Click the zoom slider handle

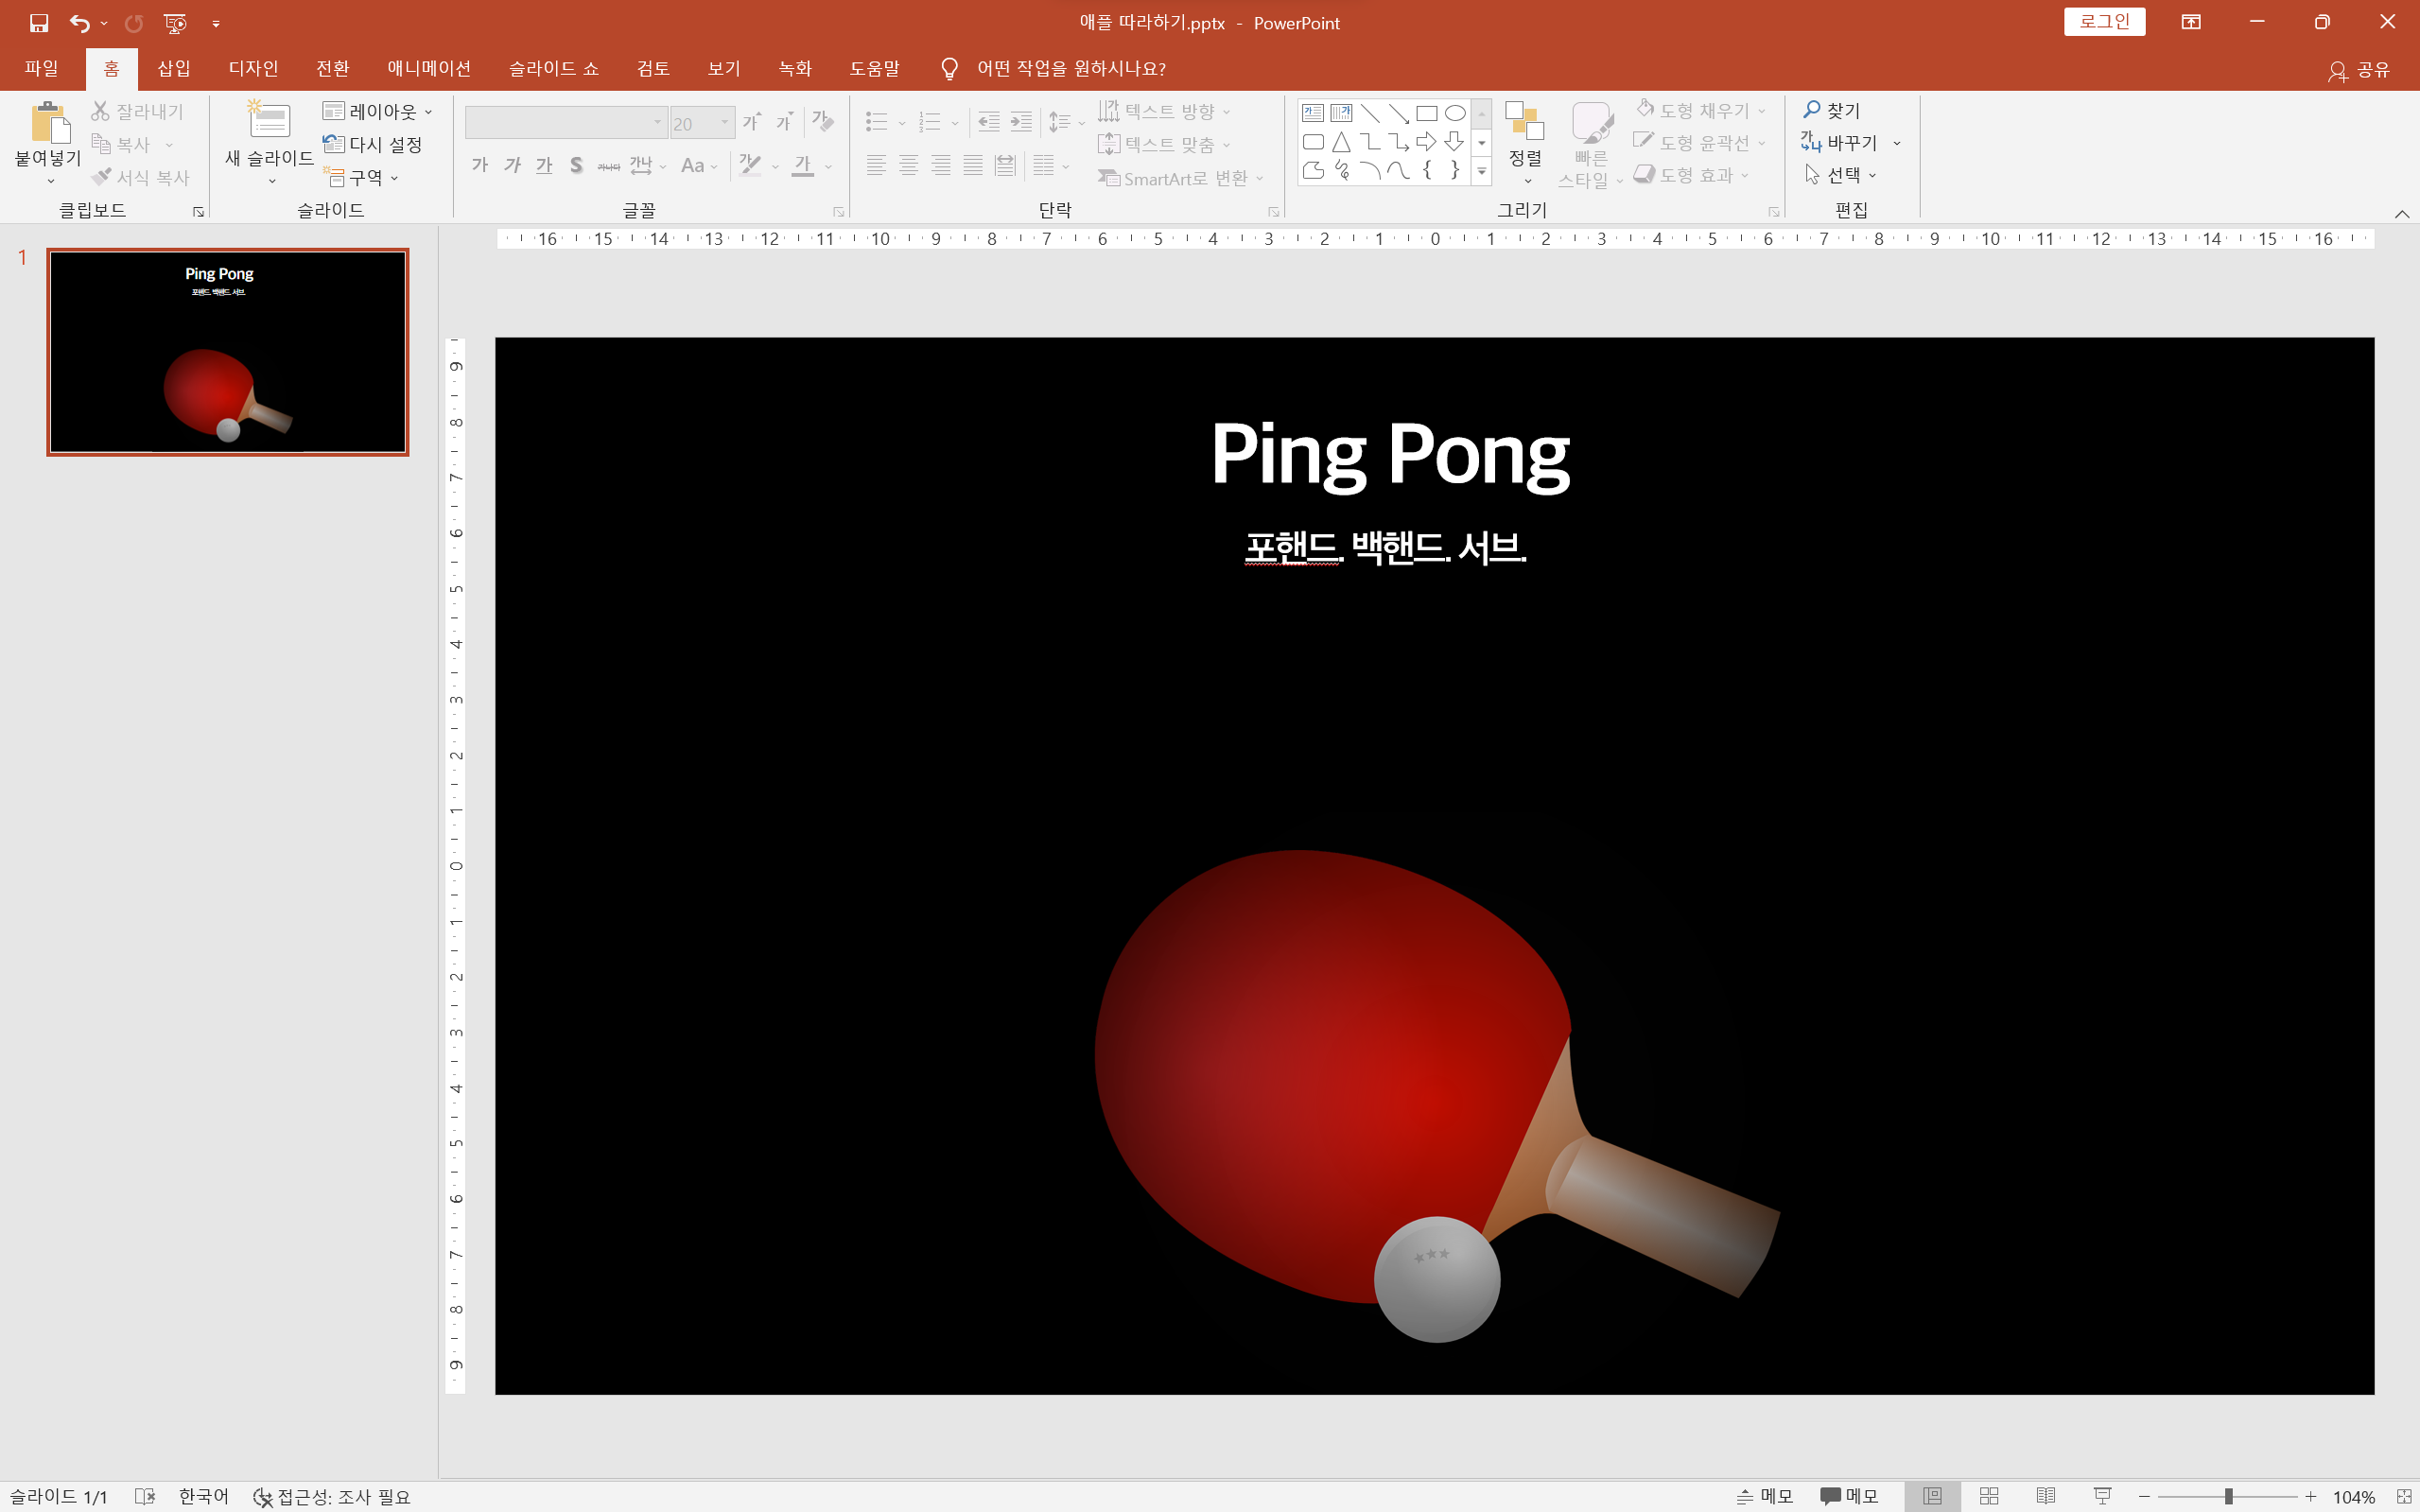coord(2228,1496)
